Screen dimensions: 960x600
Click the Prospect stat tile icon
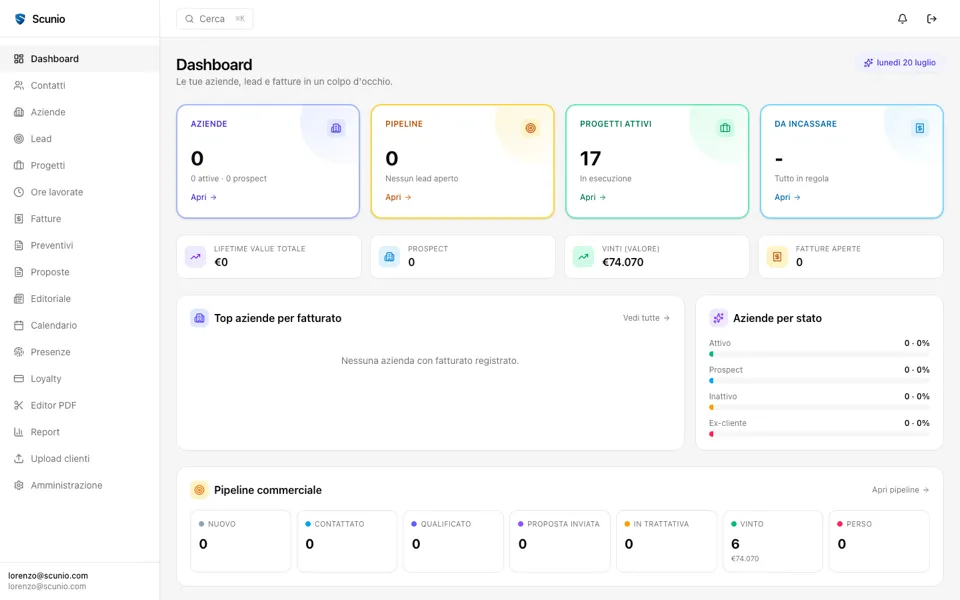pos(389,257)
